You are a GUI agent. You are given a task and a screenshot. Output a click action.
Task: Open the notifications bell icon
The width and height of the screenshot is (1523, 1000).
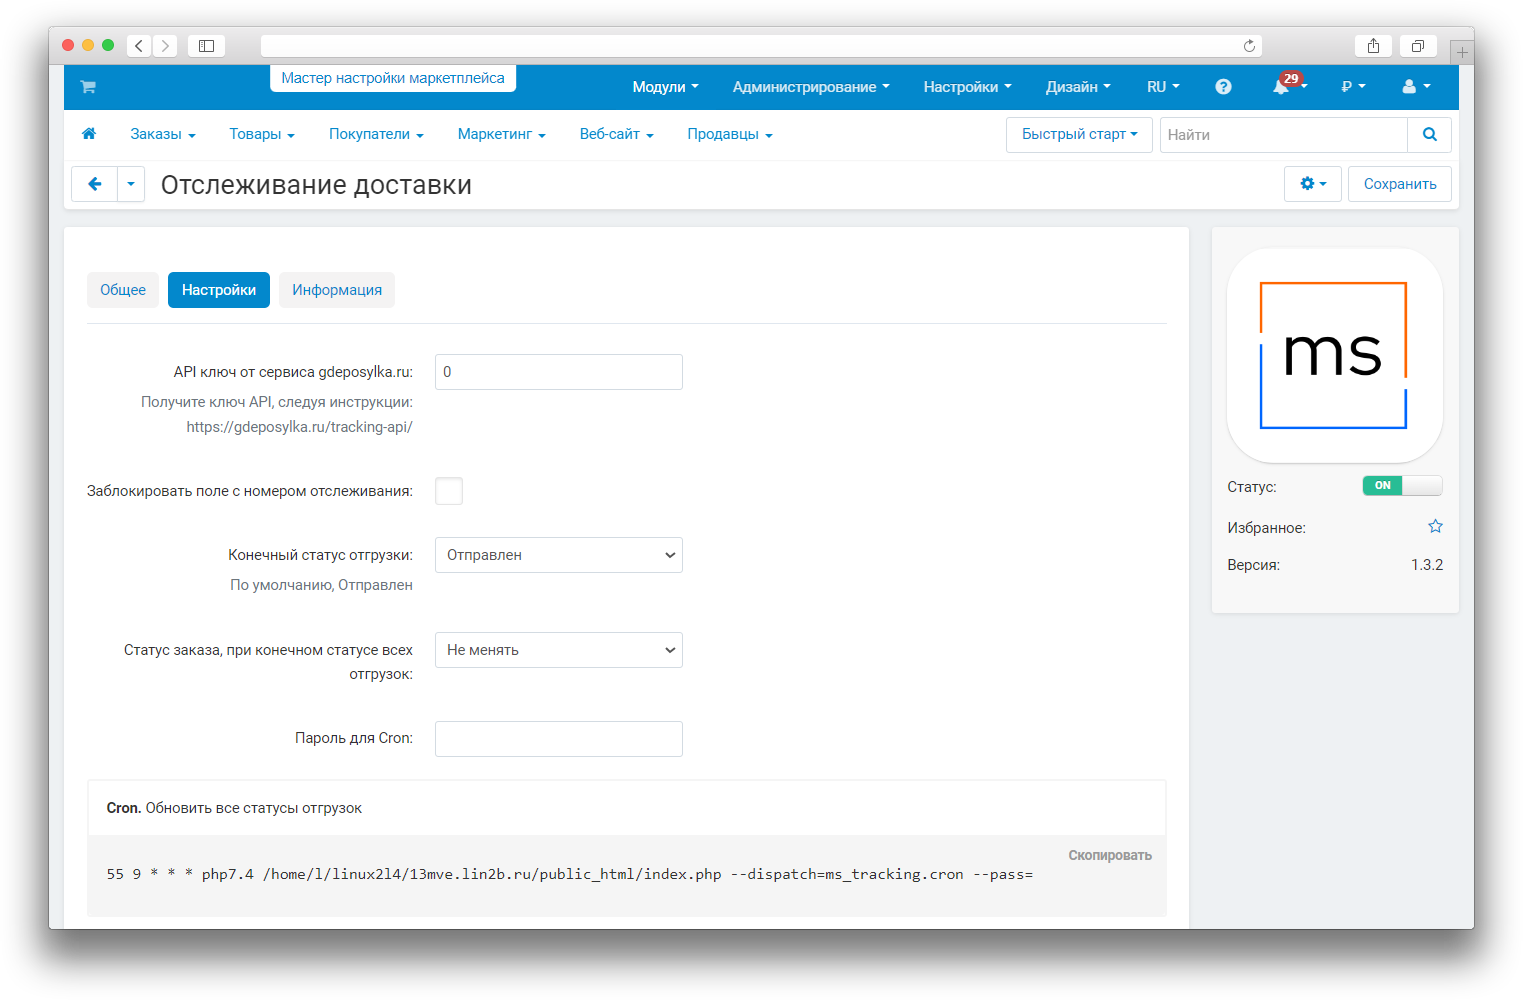[1281, 87]
